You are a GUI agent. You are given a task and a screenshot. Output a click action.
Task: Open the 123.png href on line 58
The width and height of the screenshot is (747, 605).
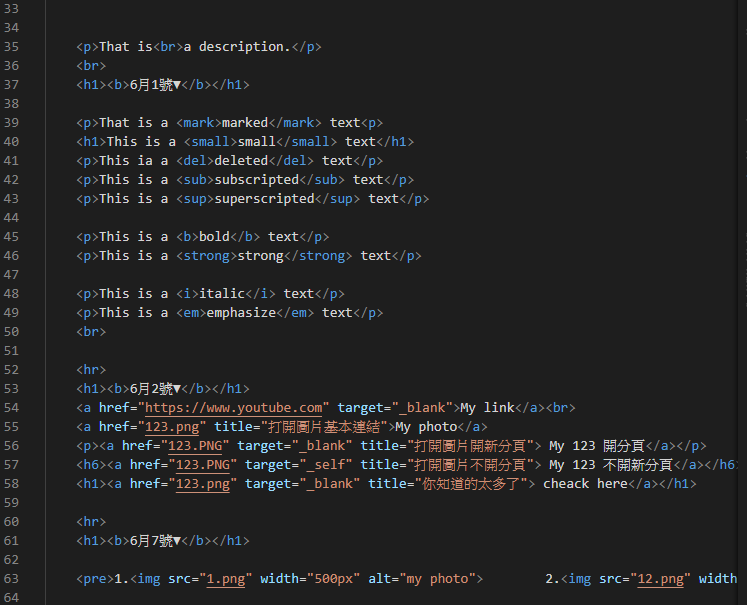point(202,484)
